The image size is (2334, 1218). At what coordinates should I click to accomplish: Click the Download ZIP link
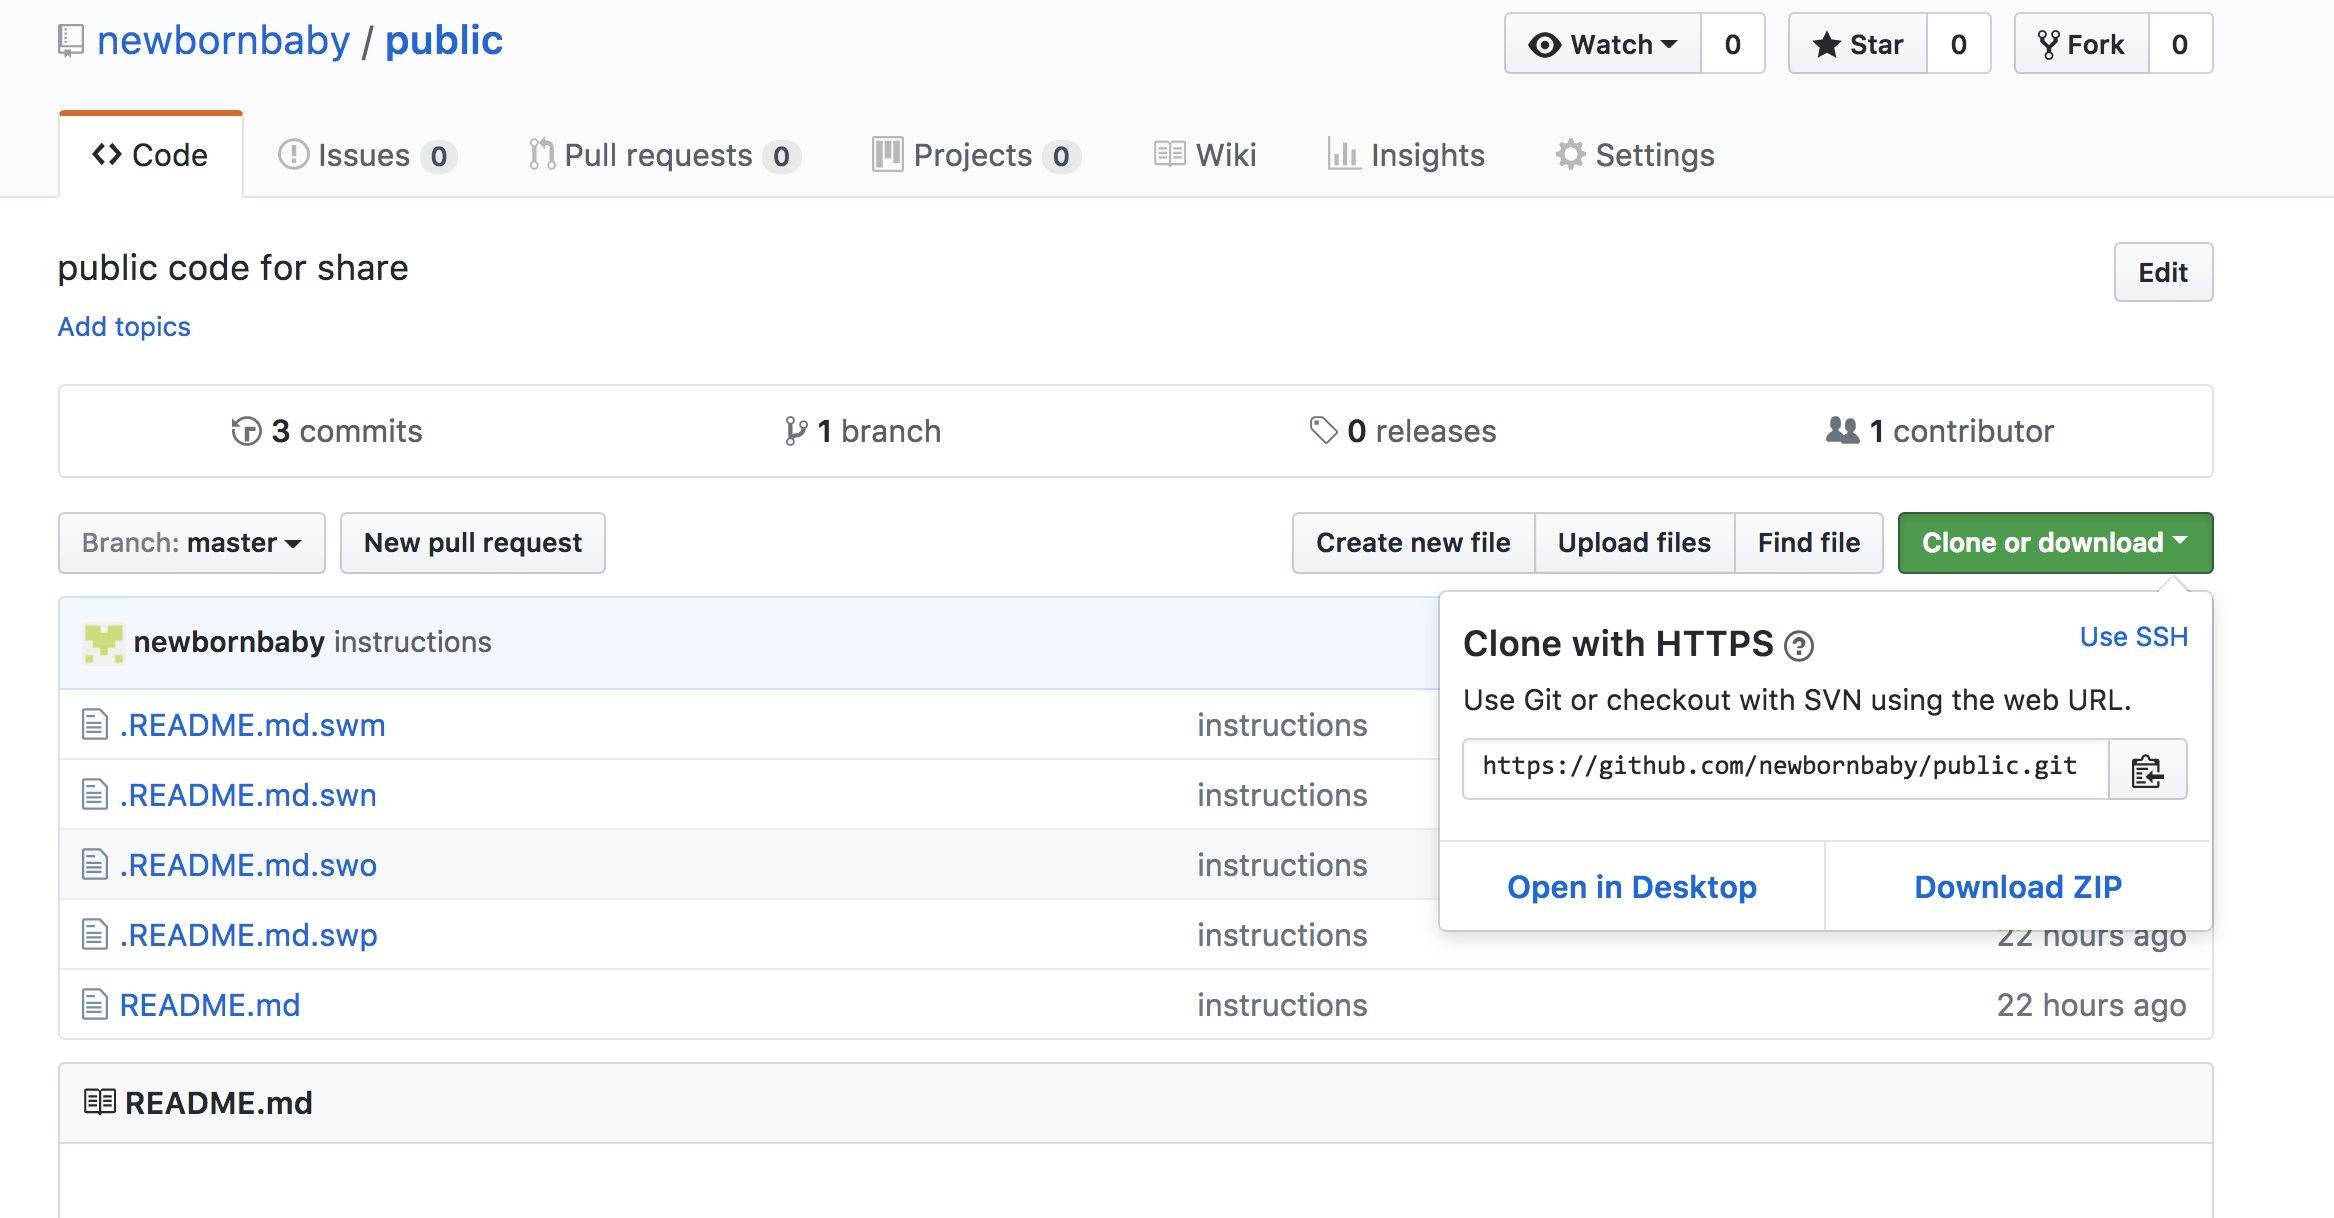2018,887
